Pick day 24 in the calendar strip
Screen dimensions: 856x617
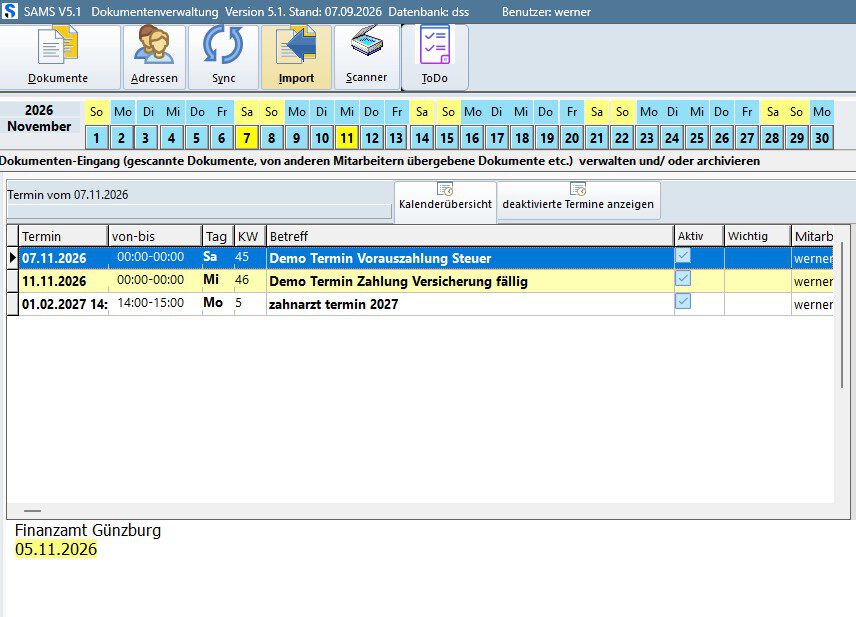[x=671, y=138]
